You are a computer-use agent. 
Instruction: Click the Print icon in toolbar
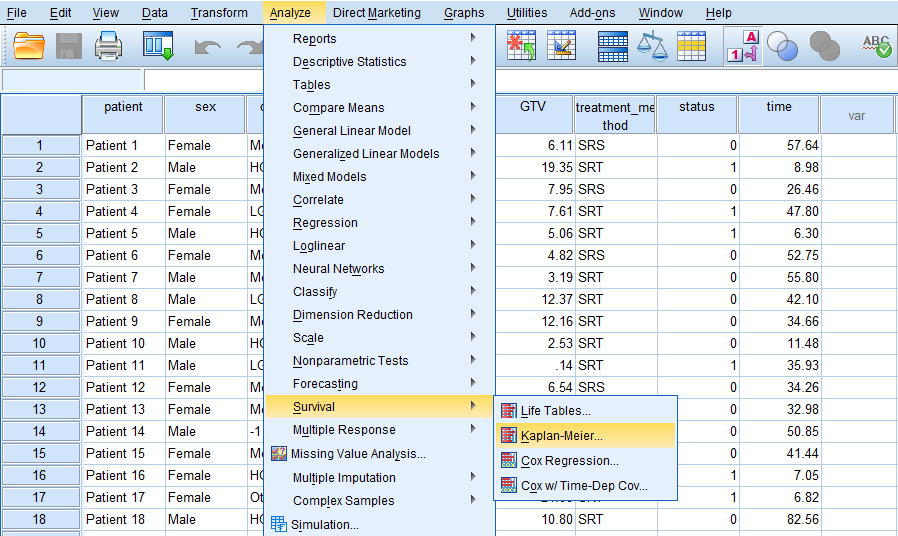[x=108, y=46]
